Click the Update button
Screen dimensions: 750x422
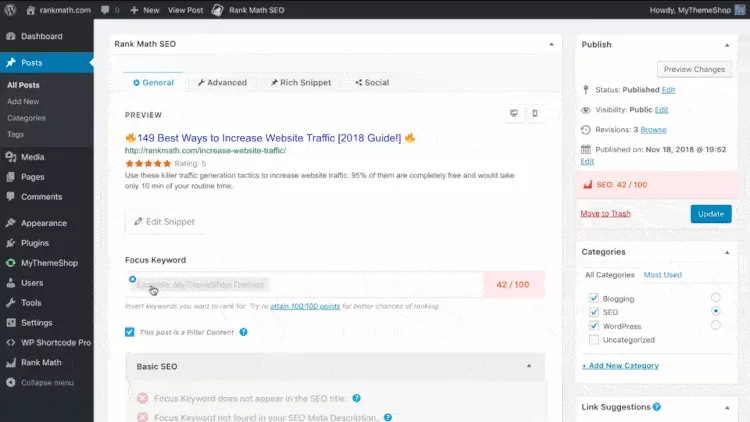711,214
